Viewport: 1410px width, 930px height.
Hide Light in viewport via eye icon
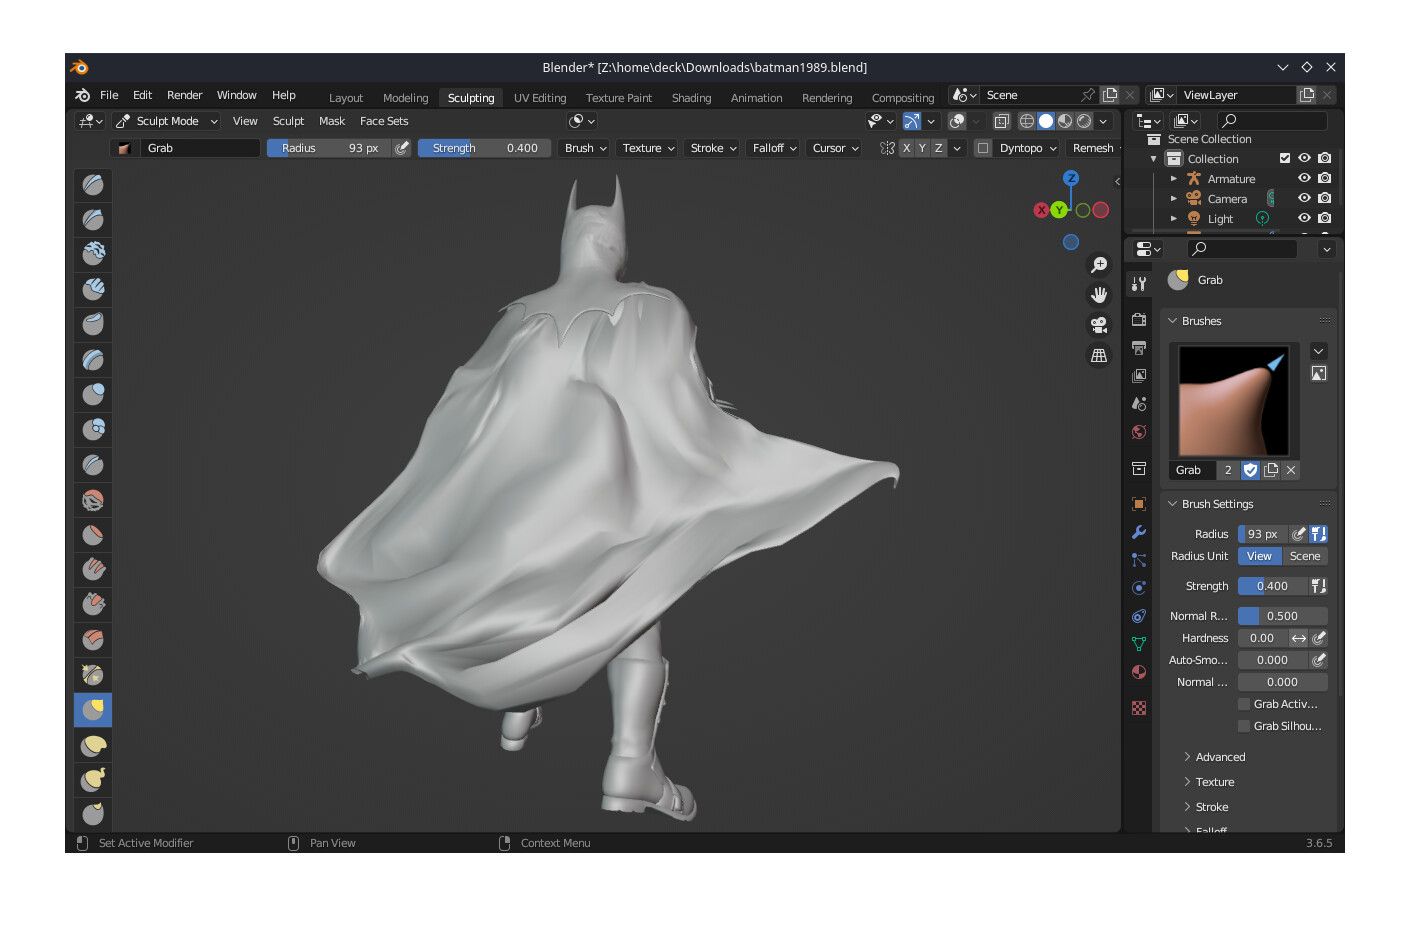1304,218
